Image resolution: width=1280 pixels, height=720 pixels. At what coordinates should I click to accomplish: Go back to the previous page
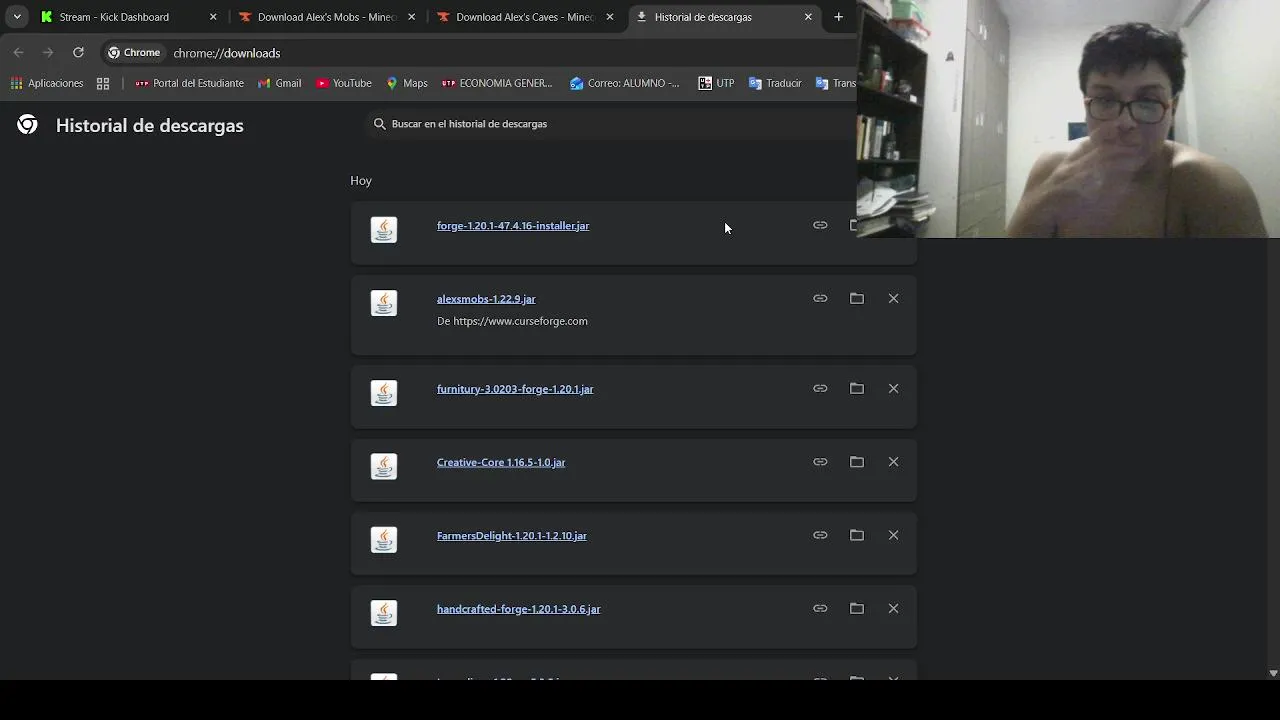pyautogui.click(x=19, y=52)
